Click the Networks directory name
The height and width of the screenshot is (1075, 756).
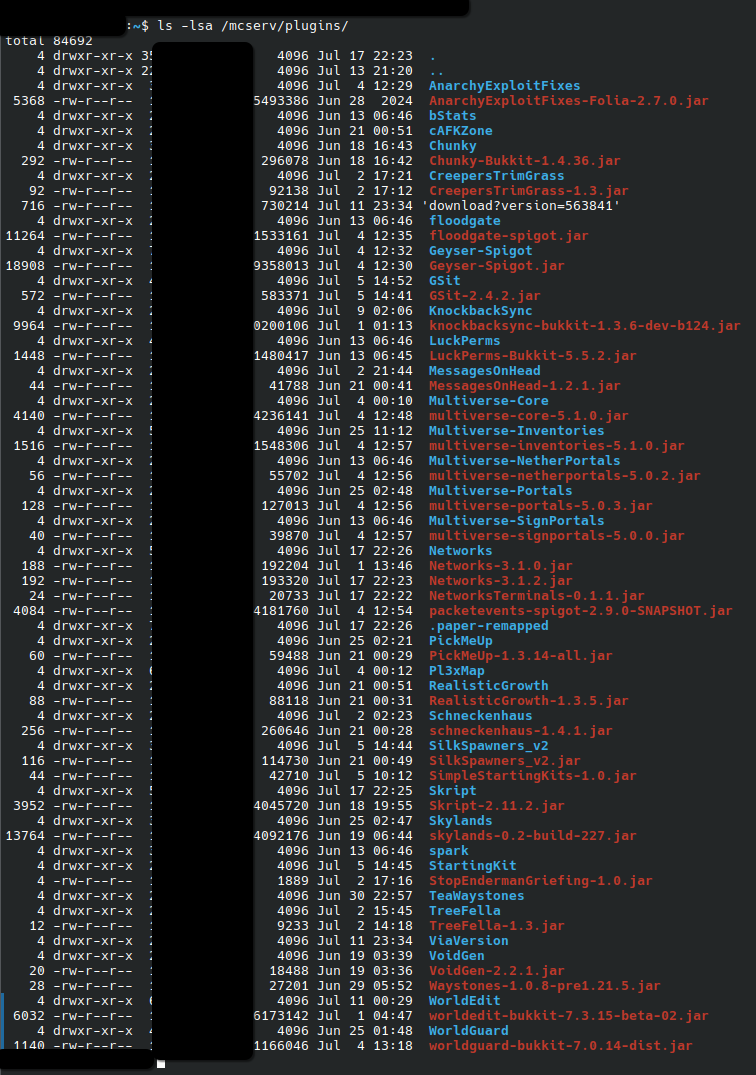(x=461, y=551)
